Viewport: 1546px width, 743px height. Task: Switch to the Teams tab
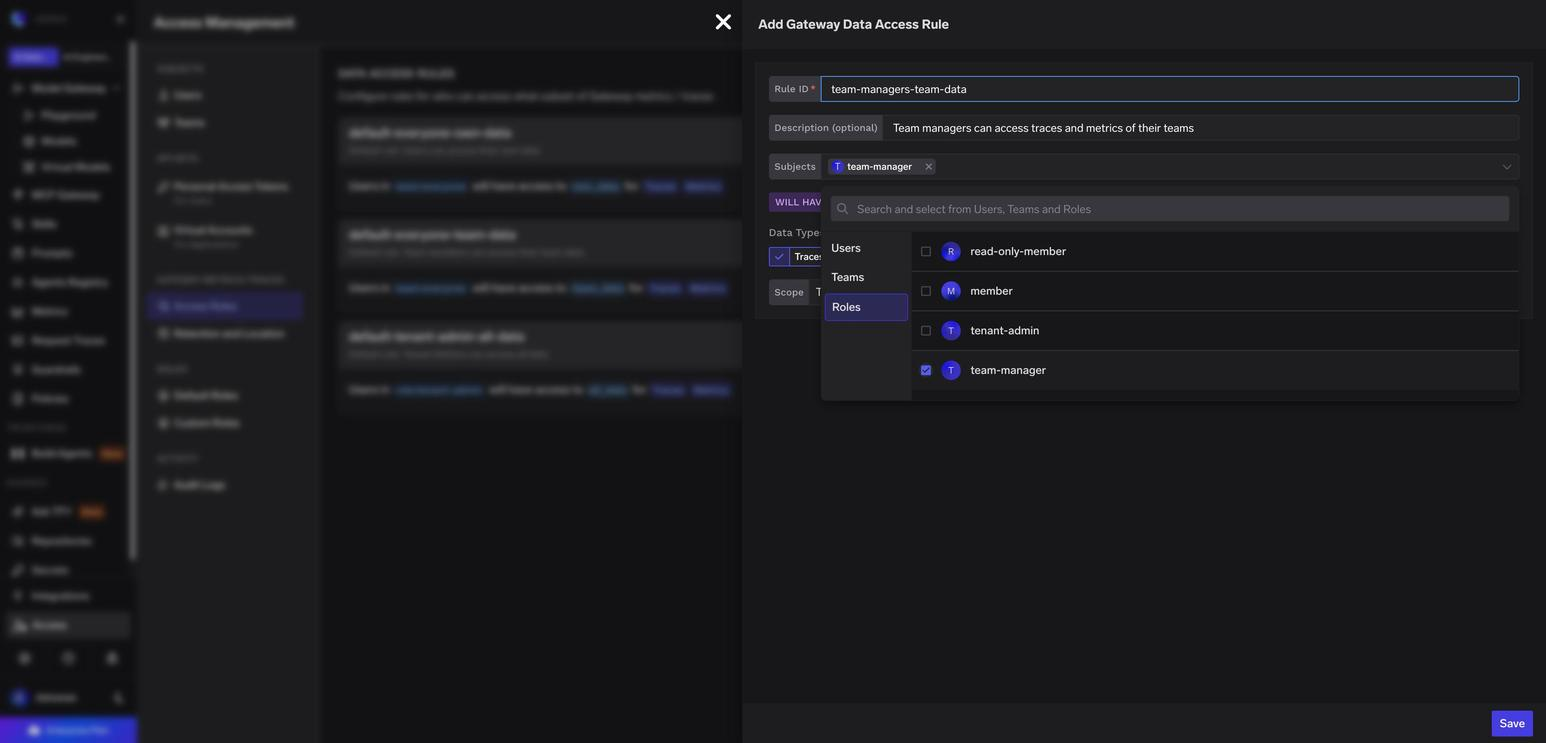click(x=866, y=277)
